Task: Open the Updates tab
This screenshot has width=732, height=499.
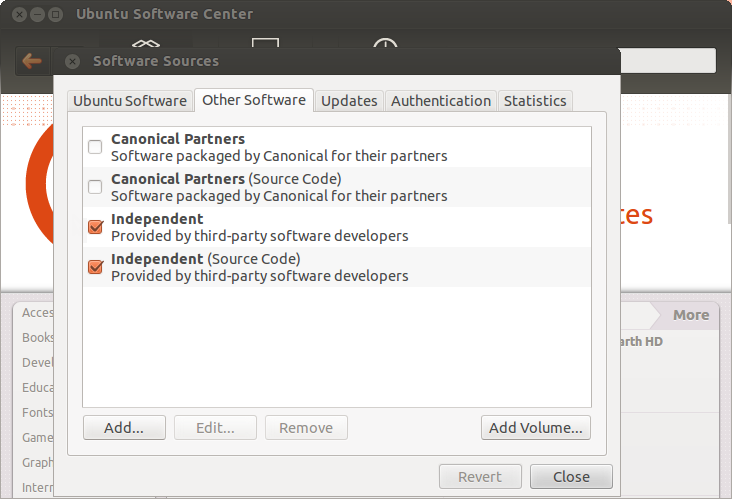Action: point(349,101)
